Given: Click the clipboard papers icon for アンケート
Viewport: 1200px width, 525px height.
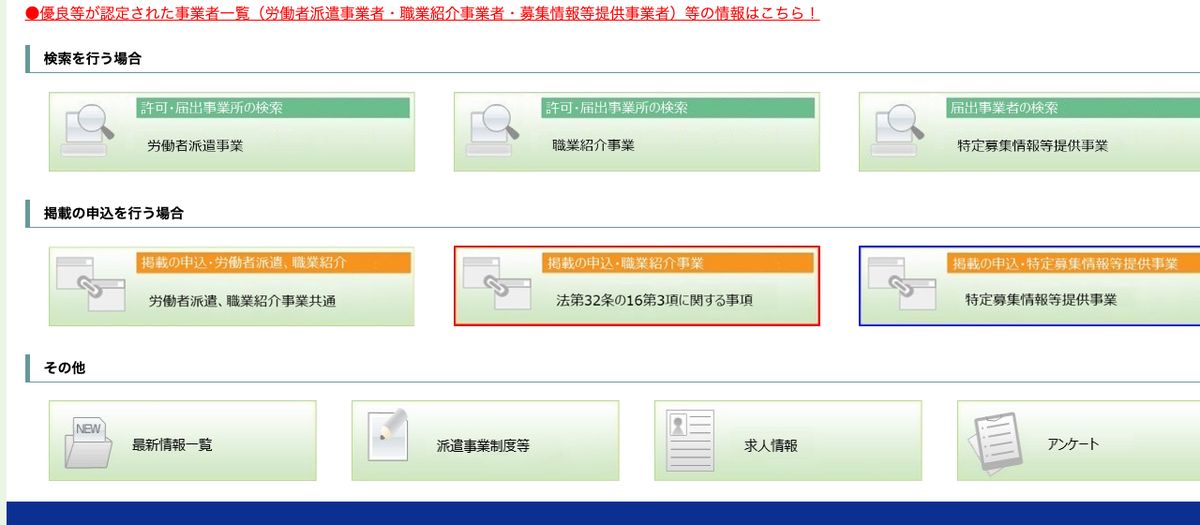Looking at the screenshot, I should click(996, 442).
